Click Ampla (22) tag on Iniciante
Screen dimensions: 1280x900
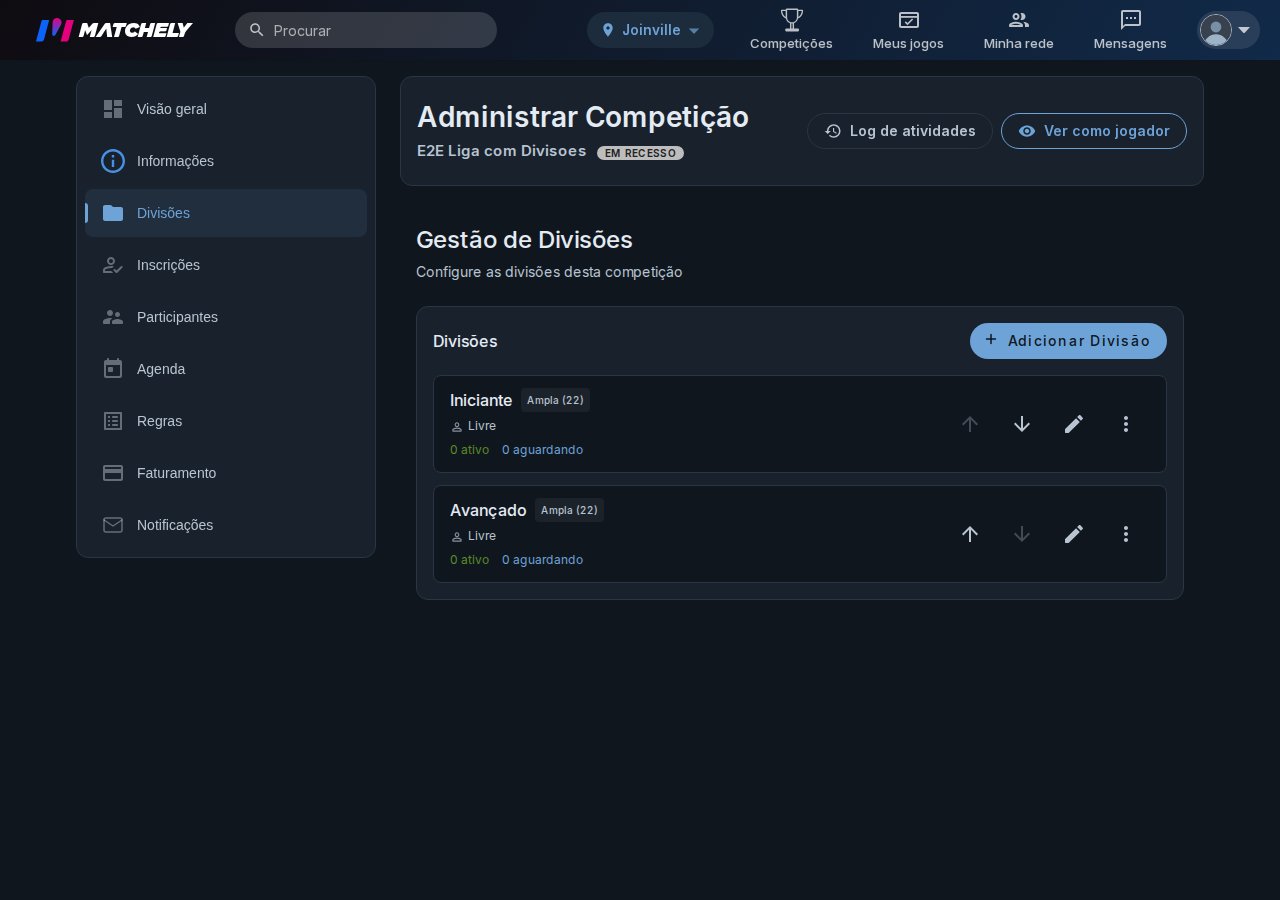pos(555,400)
